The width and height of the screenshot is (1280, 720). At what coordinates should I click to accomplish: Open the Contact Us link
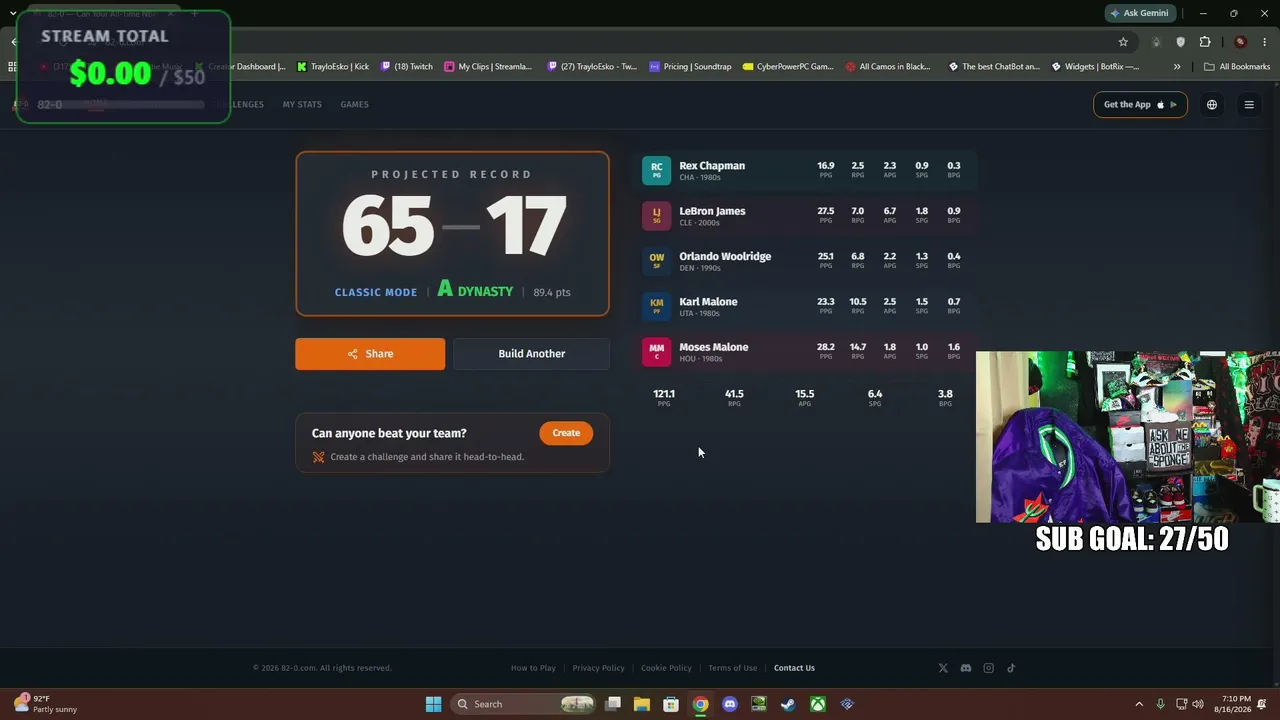click(794, 668)
